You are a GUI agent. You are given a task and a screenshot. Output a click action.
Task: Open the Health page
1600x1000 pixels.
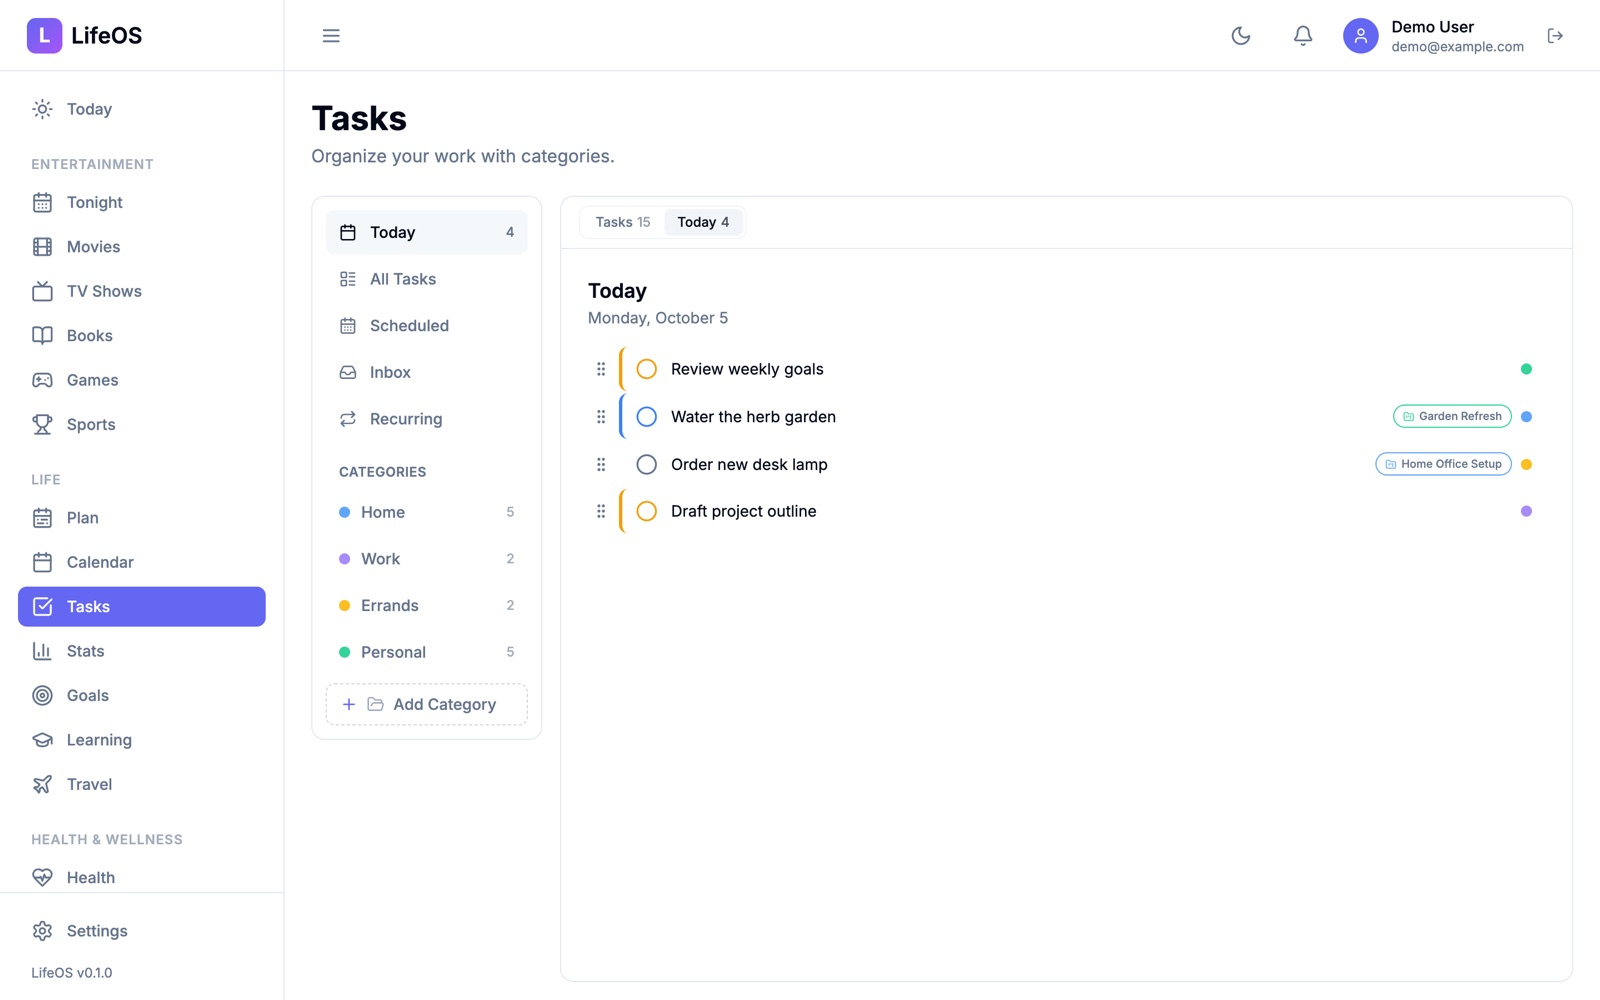click(142, 877)
